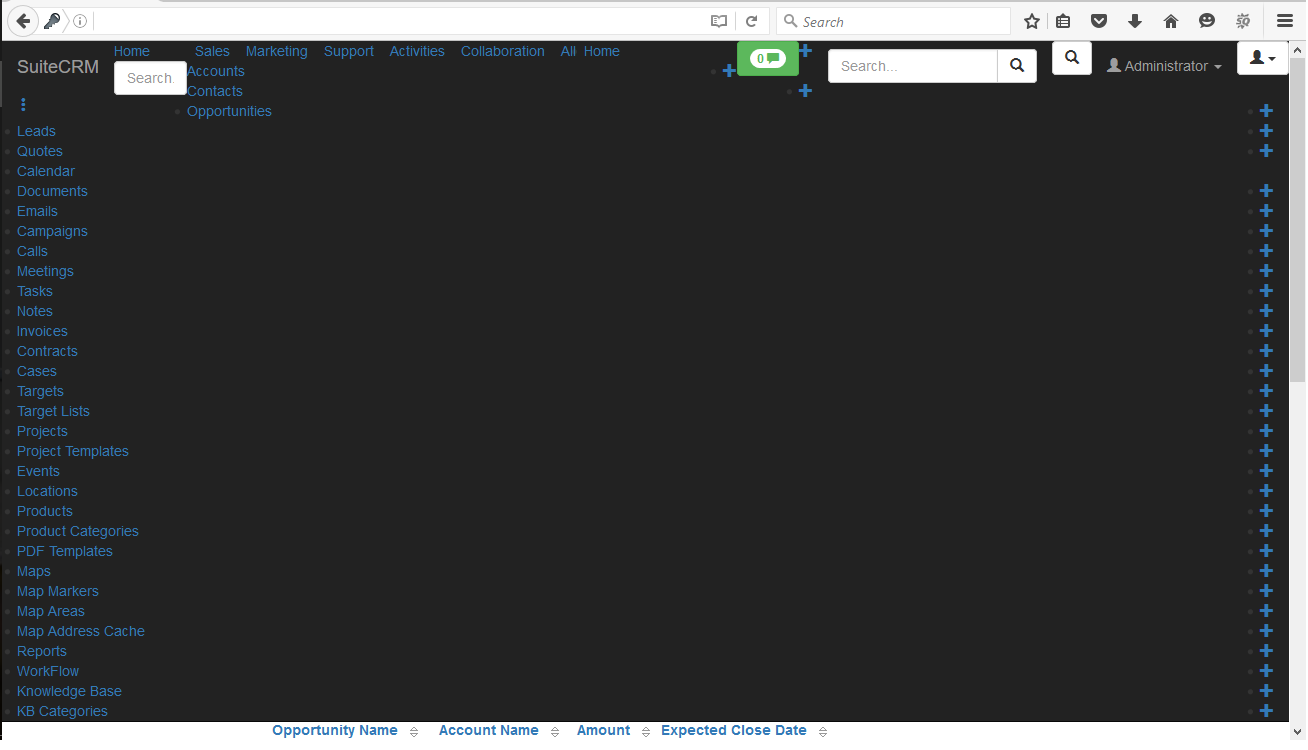Image resolution: width=1308 pixels, height=750 pixels.
Task: Open the All menu
Action: pos(568,51)
